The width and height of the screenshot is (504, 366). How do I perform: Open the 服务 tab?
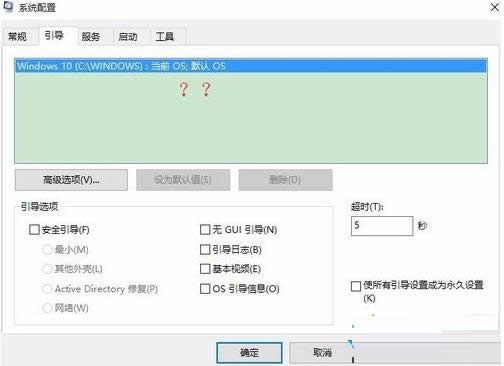pyautogui.click(x=91, y=36)
